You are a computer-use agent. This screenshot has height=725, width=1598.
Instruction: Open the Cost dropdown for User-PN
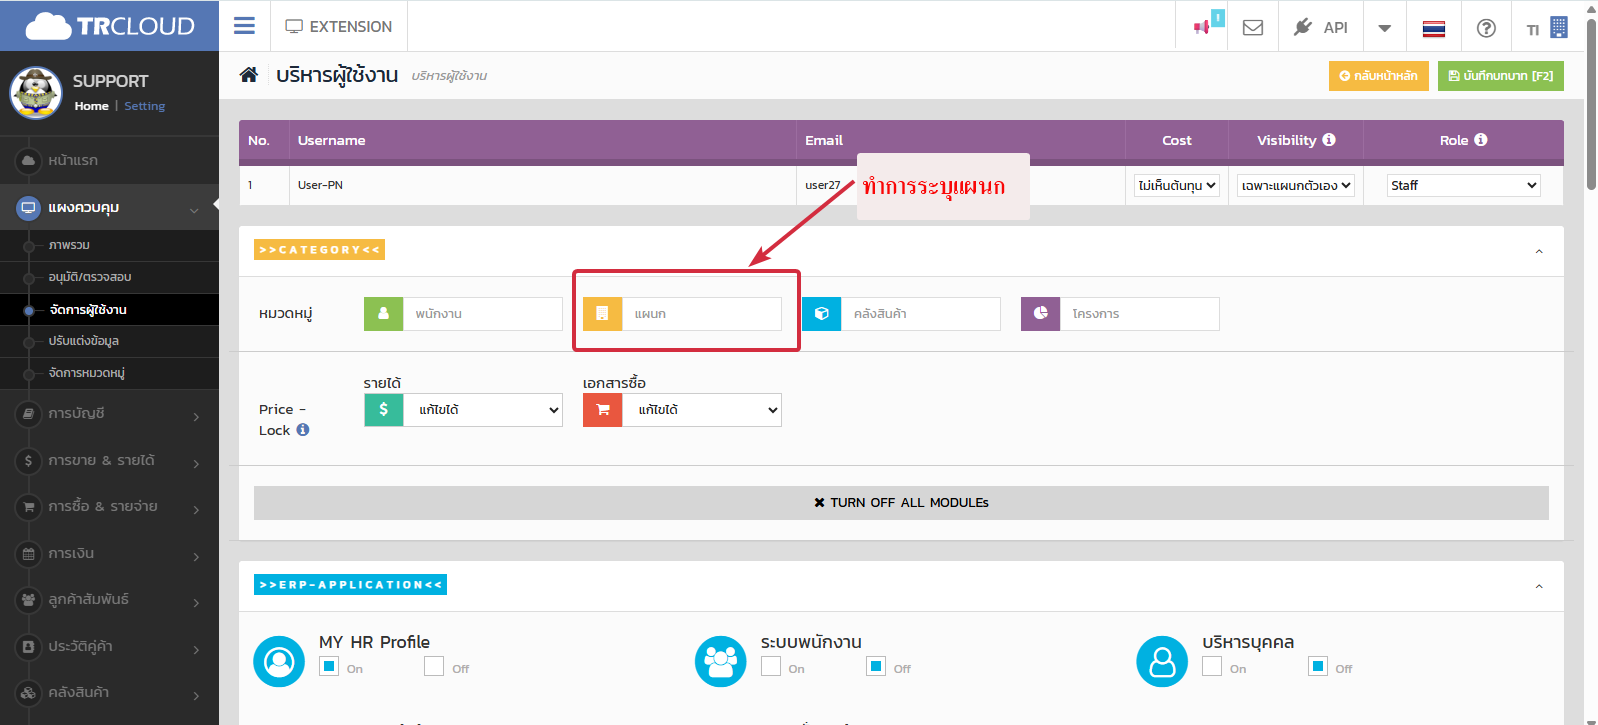point(1176,185)
